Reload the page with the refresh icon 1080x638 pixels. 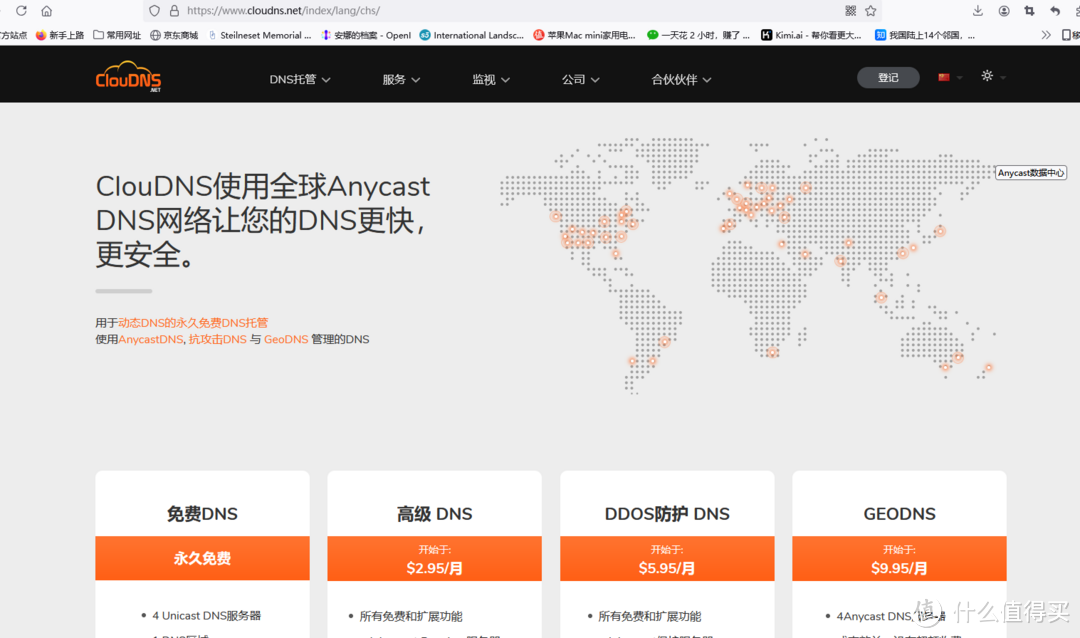(21, 11)
